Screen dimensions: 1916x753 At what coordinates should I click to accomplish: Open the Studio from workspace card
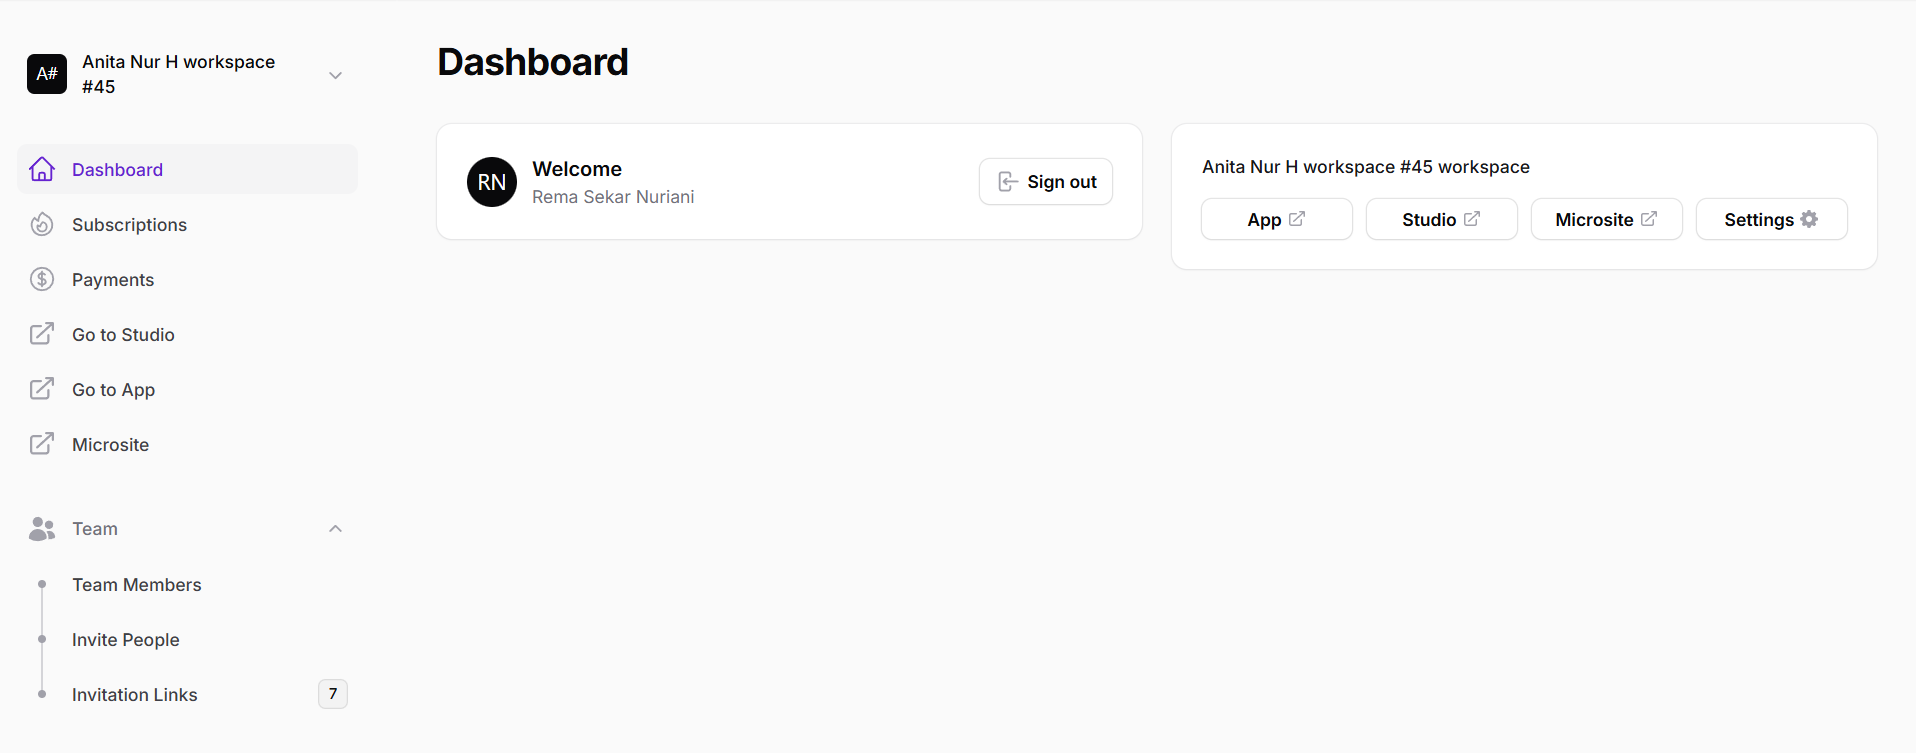[1441, 218]
